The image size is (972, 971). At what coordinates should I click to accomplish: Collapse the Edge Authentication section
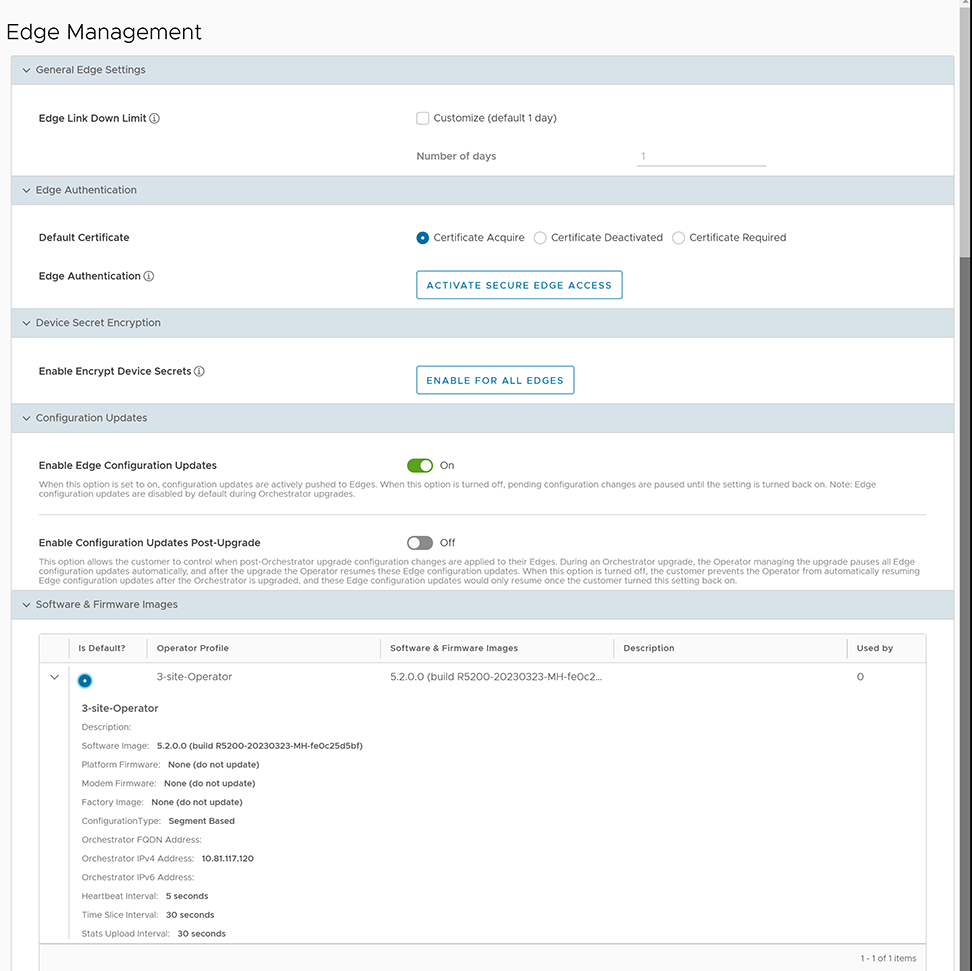click(x=26, y=190)
